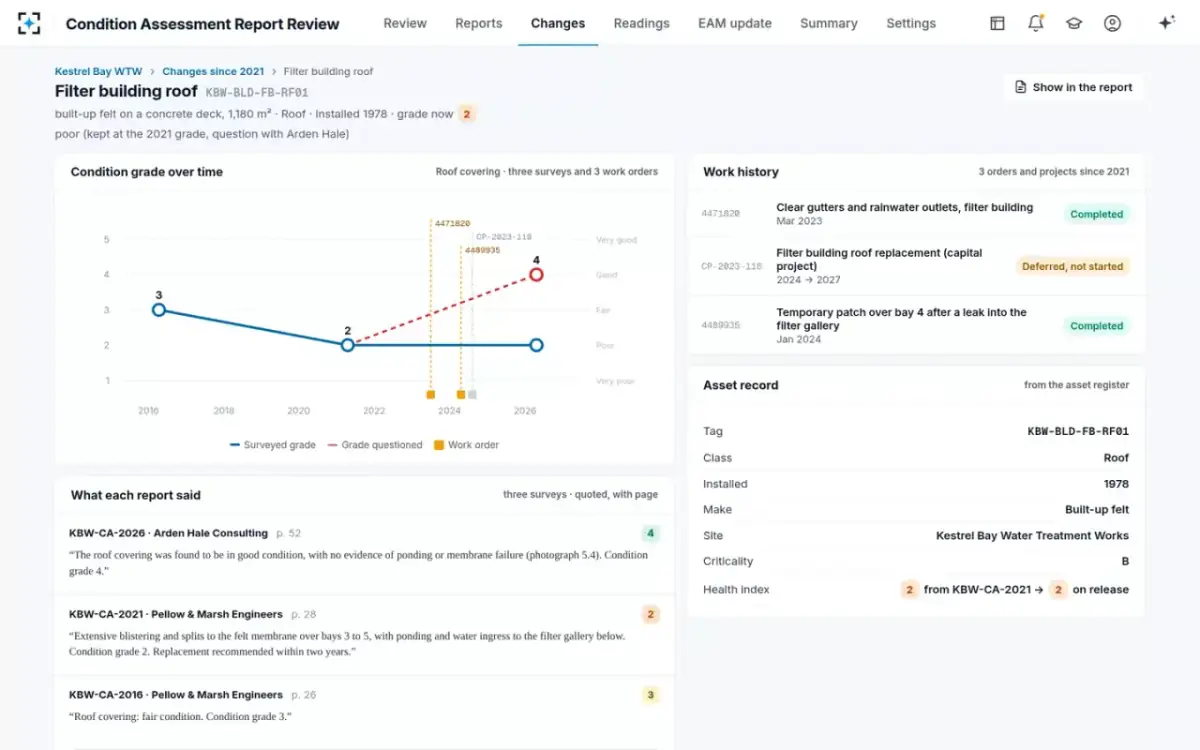
Task: Click the grade now 2 badge in header
Action: (x=467, y=114)
